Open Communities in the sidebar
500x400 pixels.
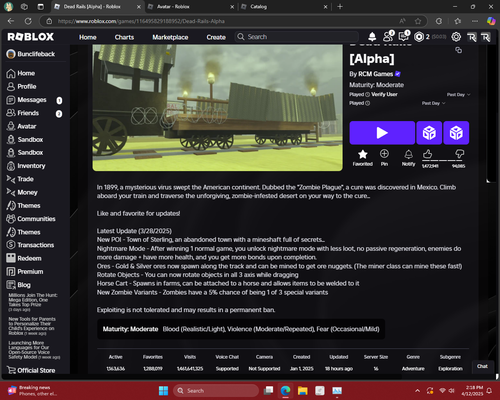[x=31, y=219]
